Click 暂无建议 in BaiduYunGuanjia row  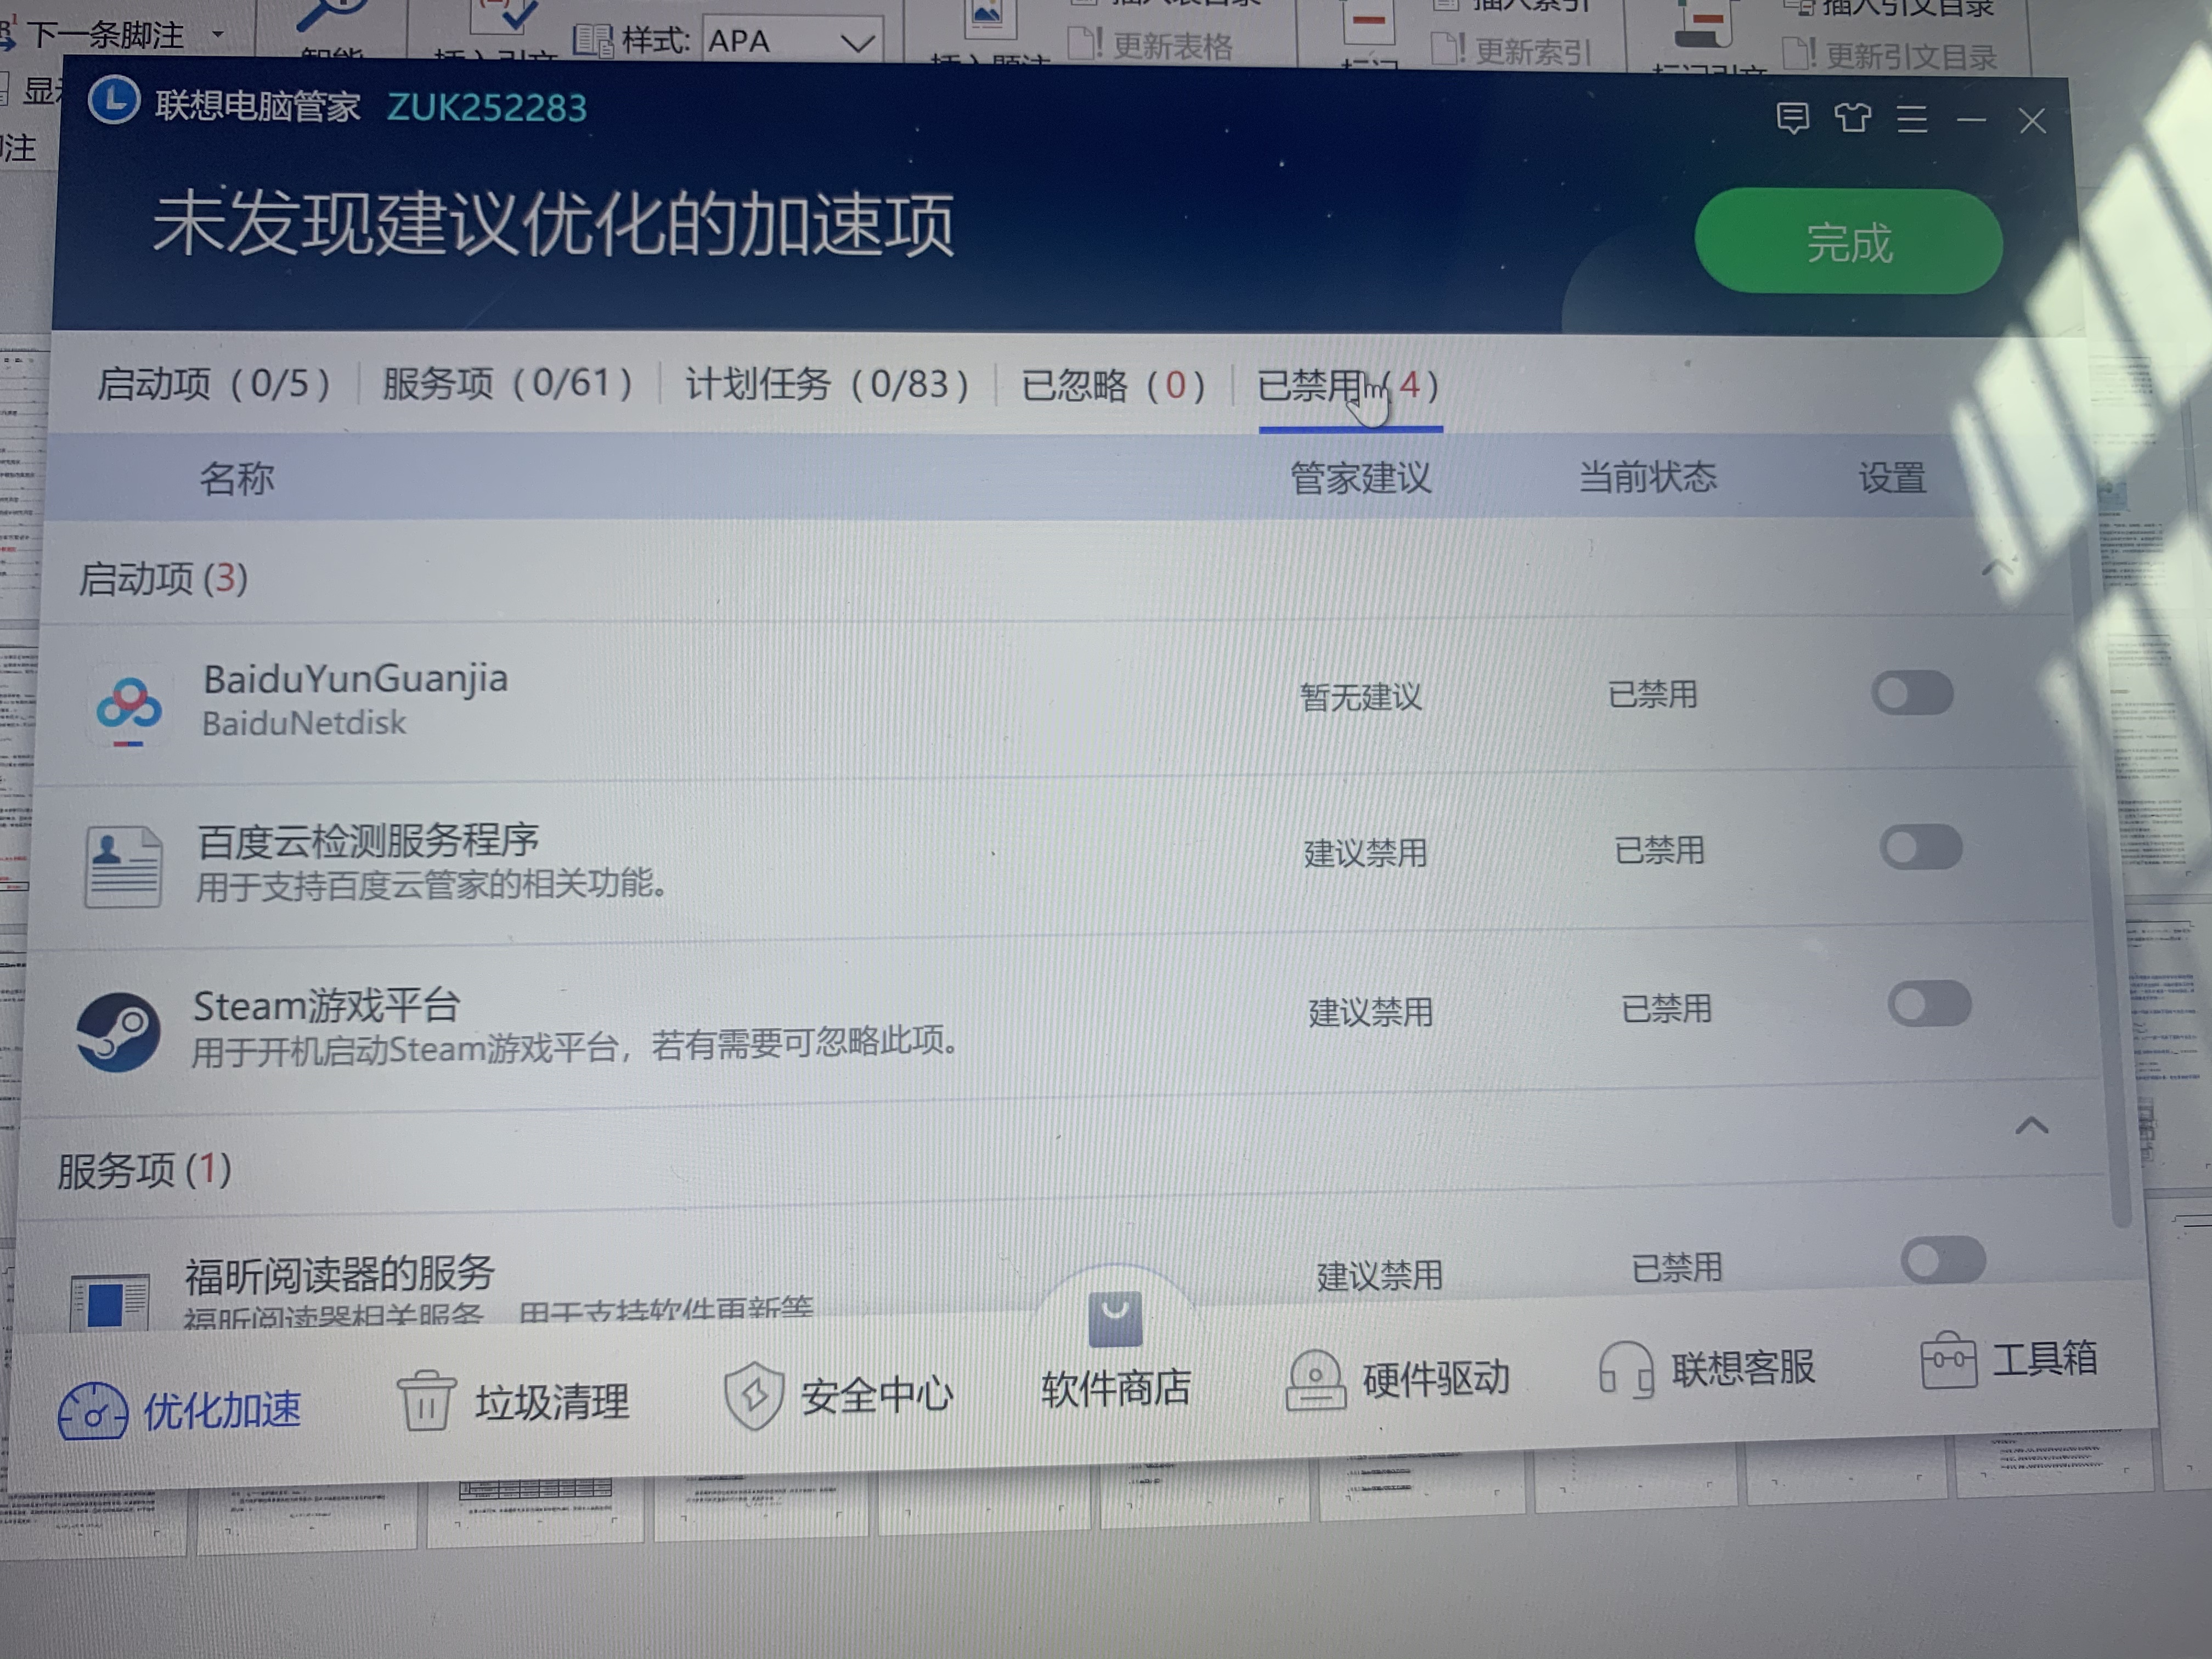[1360, 696]
